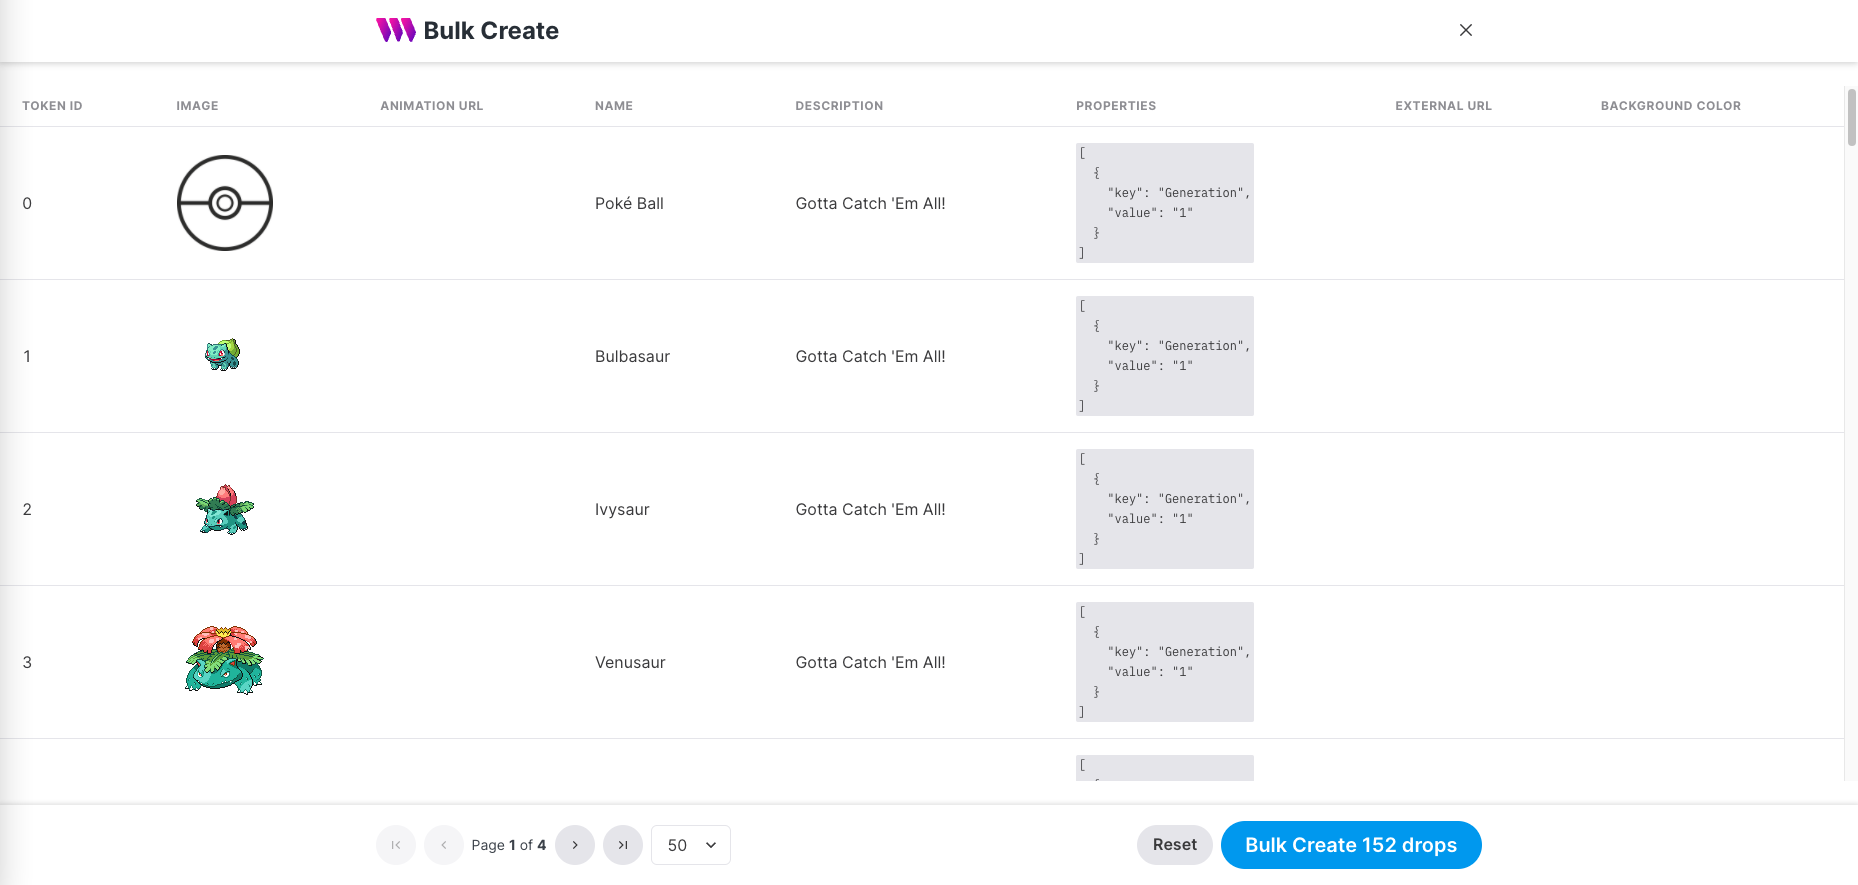Click the thirdweb logo icon

(396, 30)
